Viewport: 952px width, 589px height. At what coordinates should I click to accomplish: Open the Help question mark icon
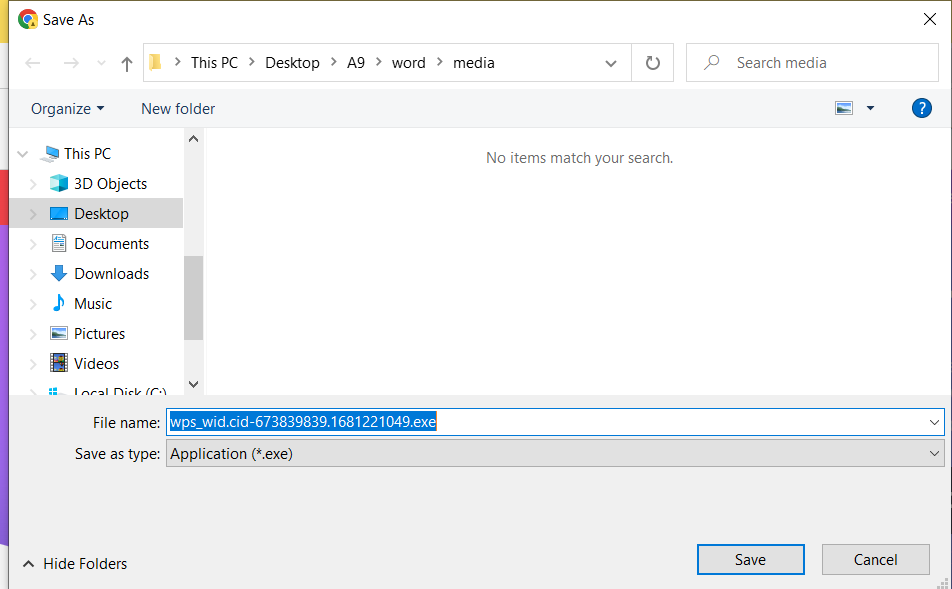pos(922,108)
